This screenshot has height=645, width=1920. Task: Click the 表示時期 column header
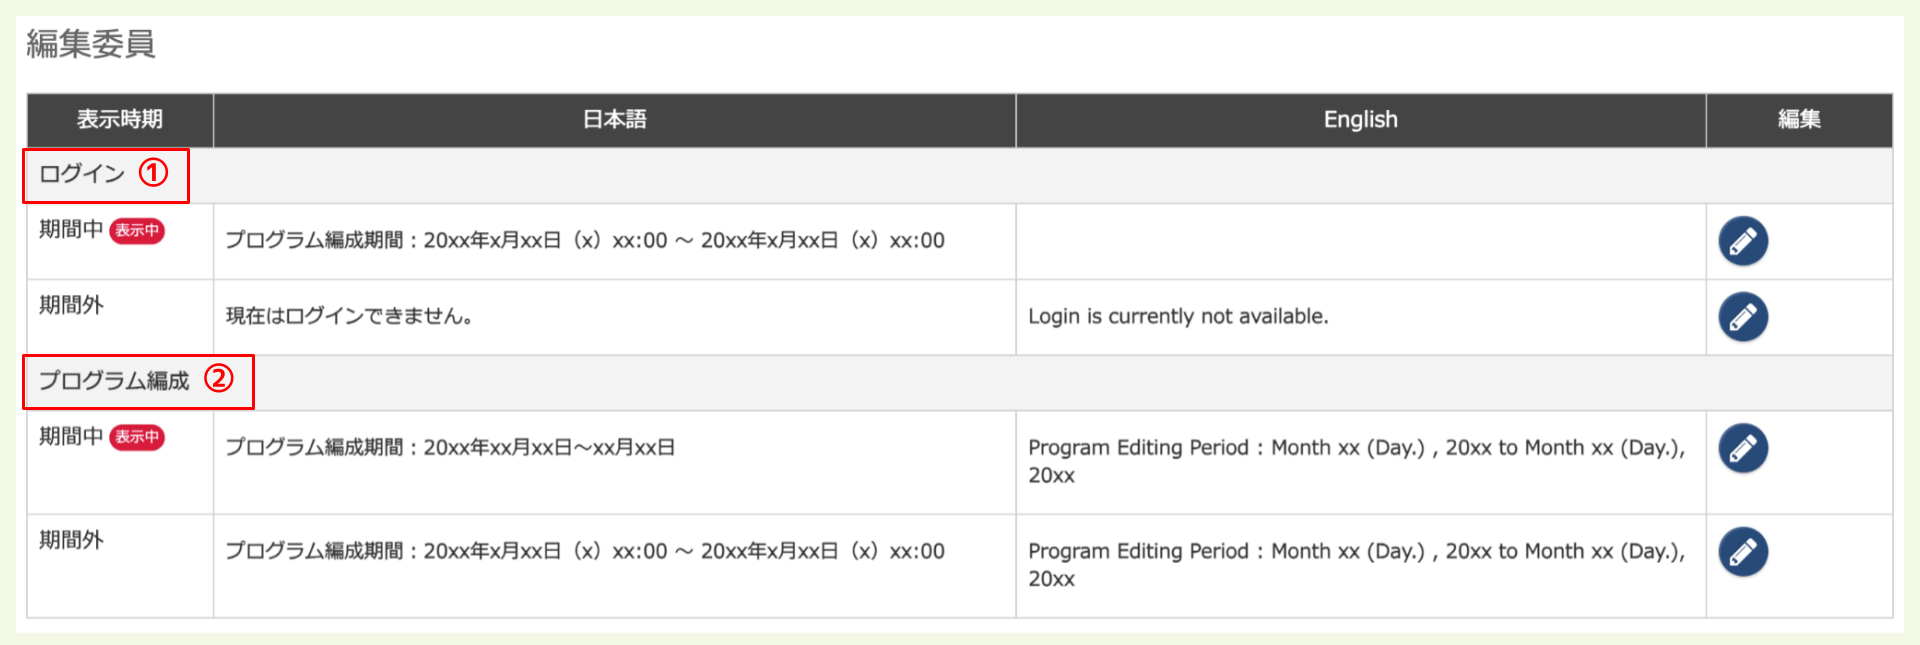tap(120, 120)
